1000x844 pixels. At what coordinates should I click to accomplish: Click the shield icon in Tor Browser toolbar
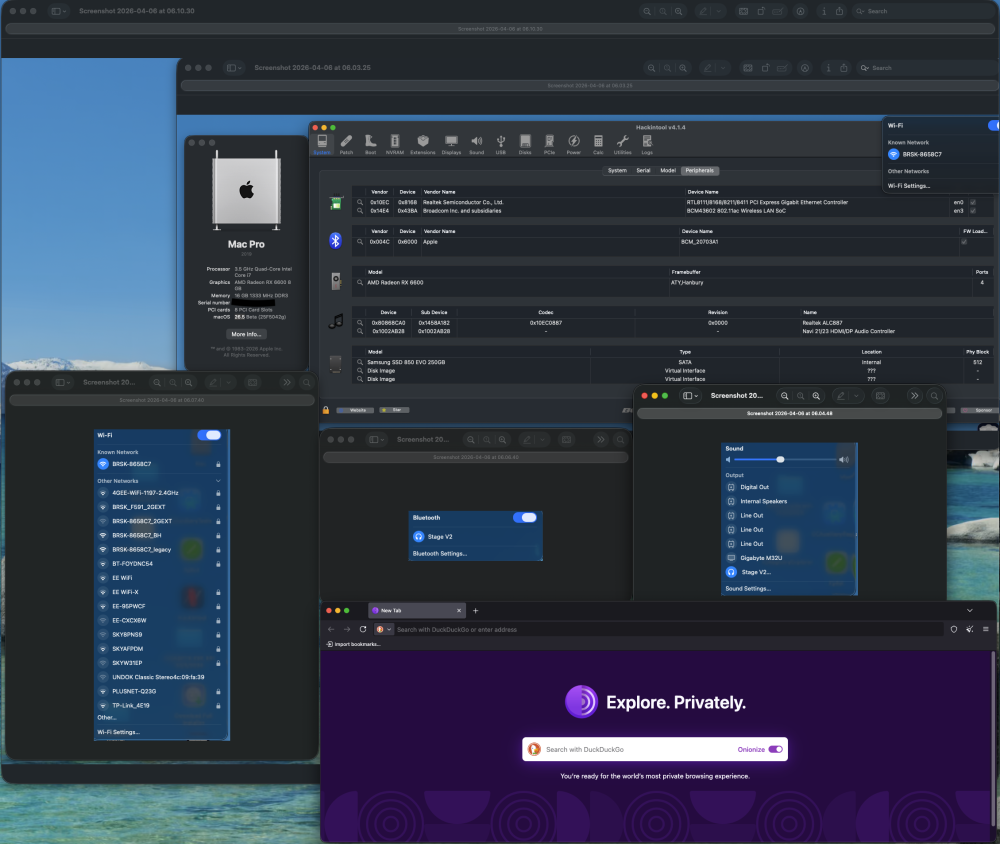(953, 629)
